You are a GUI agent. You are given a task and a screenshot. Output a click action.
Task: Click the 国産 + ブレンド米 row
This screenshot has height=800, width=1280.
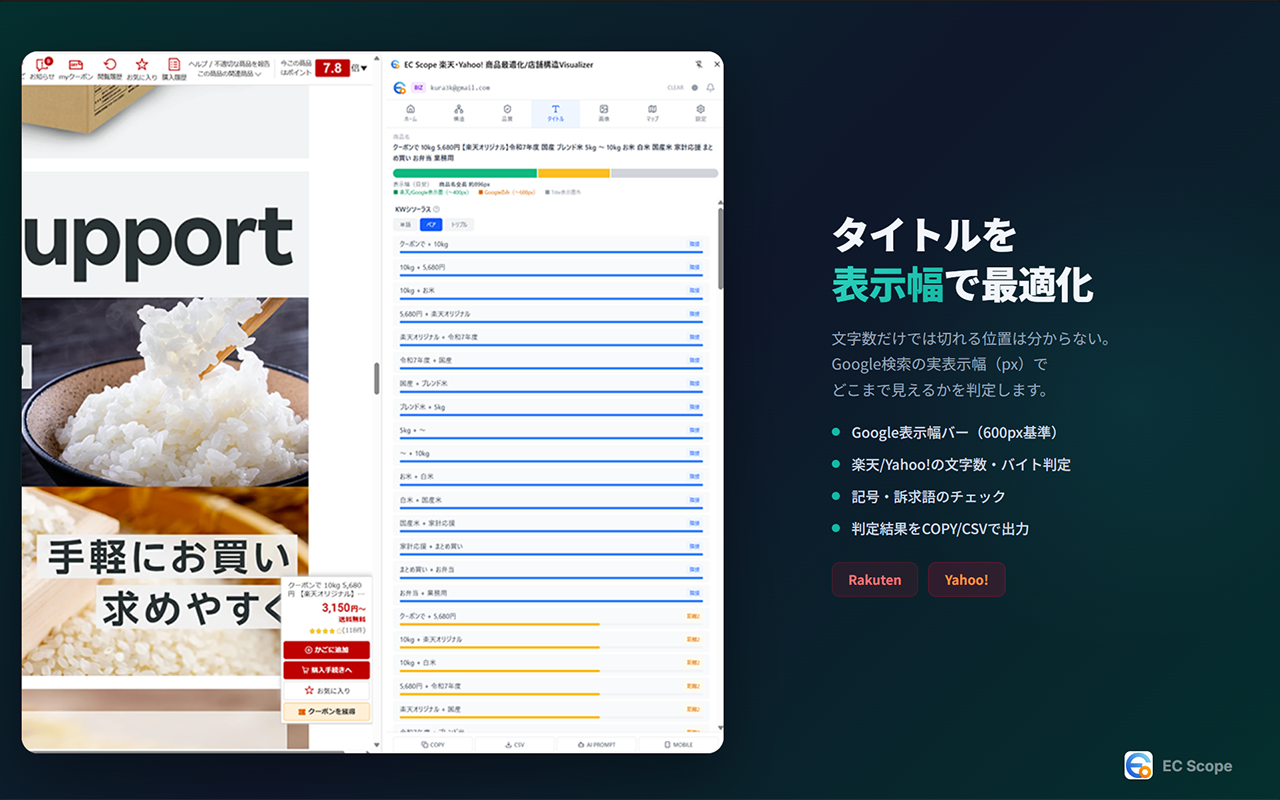[x=551, y=384]
